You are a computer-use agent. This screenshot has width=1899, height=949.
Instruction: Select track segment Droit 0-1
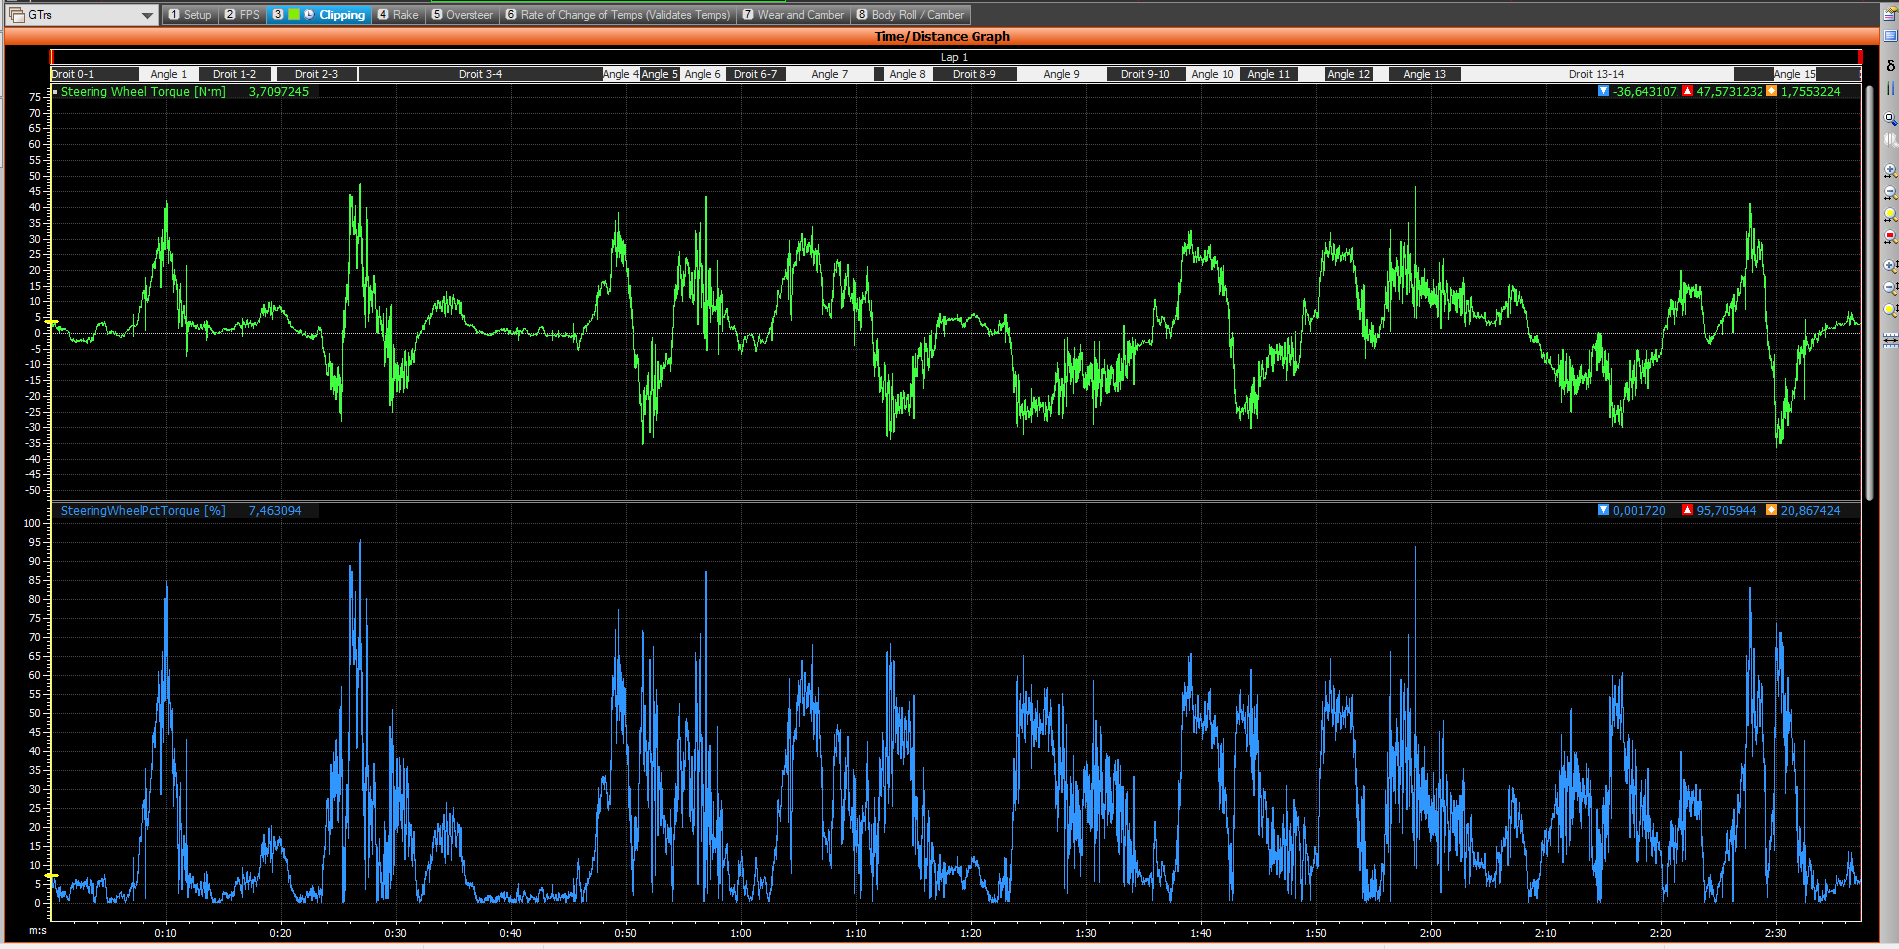[95, 74]
